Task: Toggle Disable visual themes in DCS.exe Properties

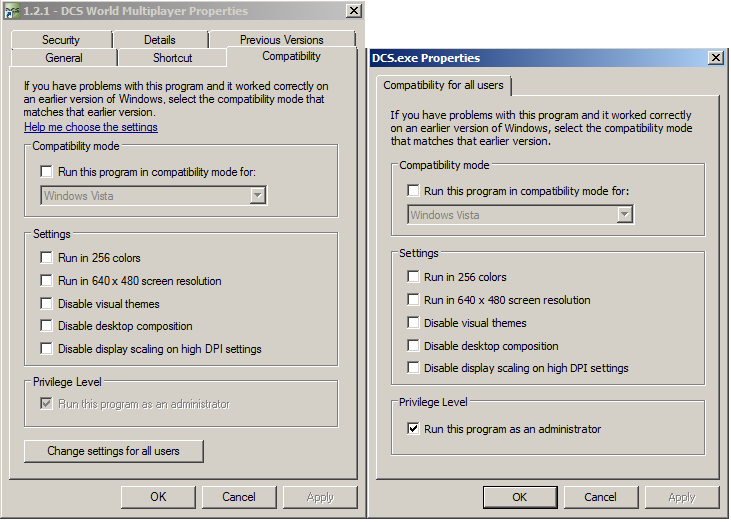Action: point(413,322)
